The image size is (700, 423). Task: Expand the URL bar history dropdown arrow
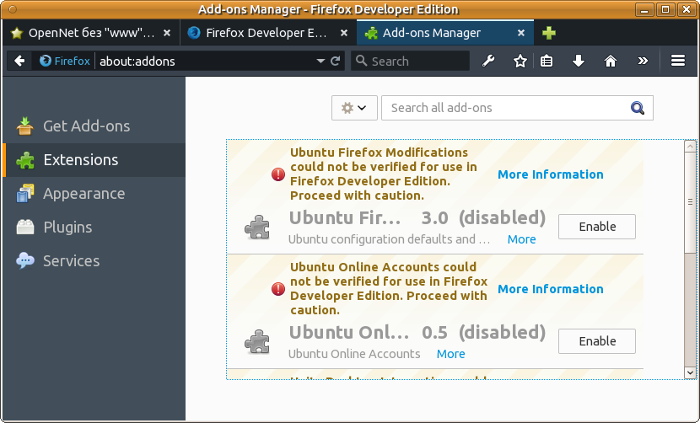click(x=320, y=61)
